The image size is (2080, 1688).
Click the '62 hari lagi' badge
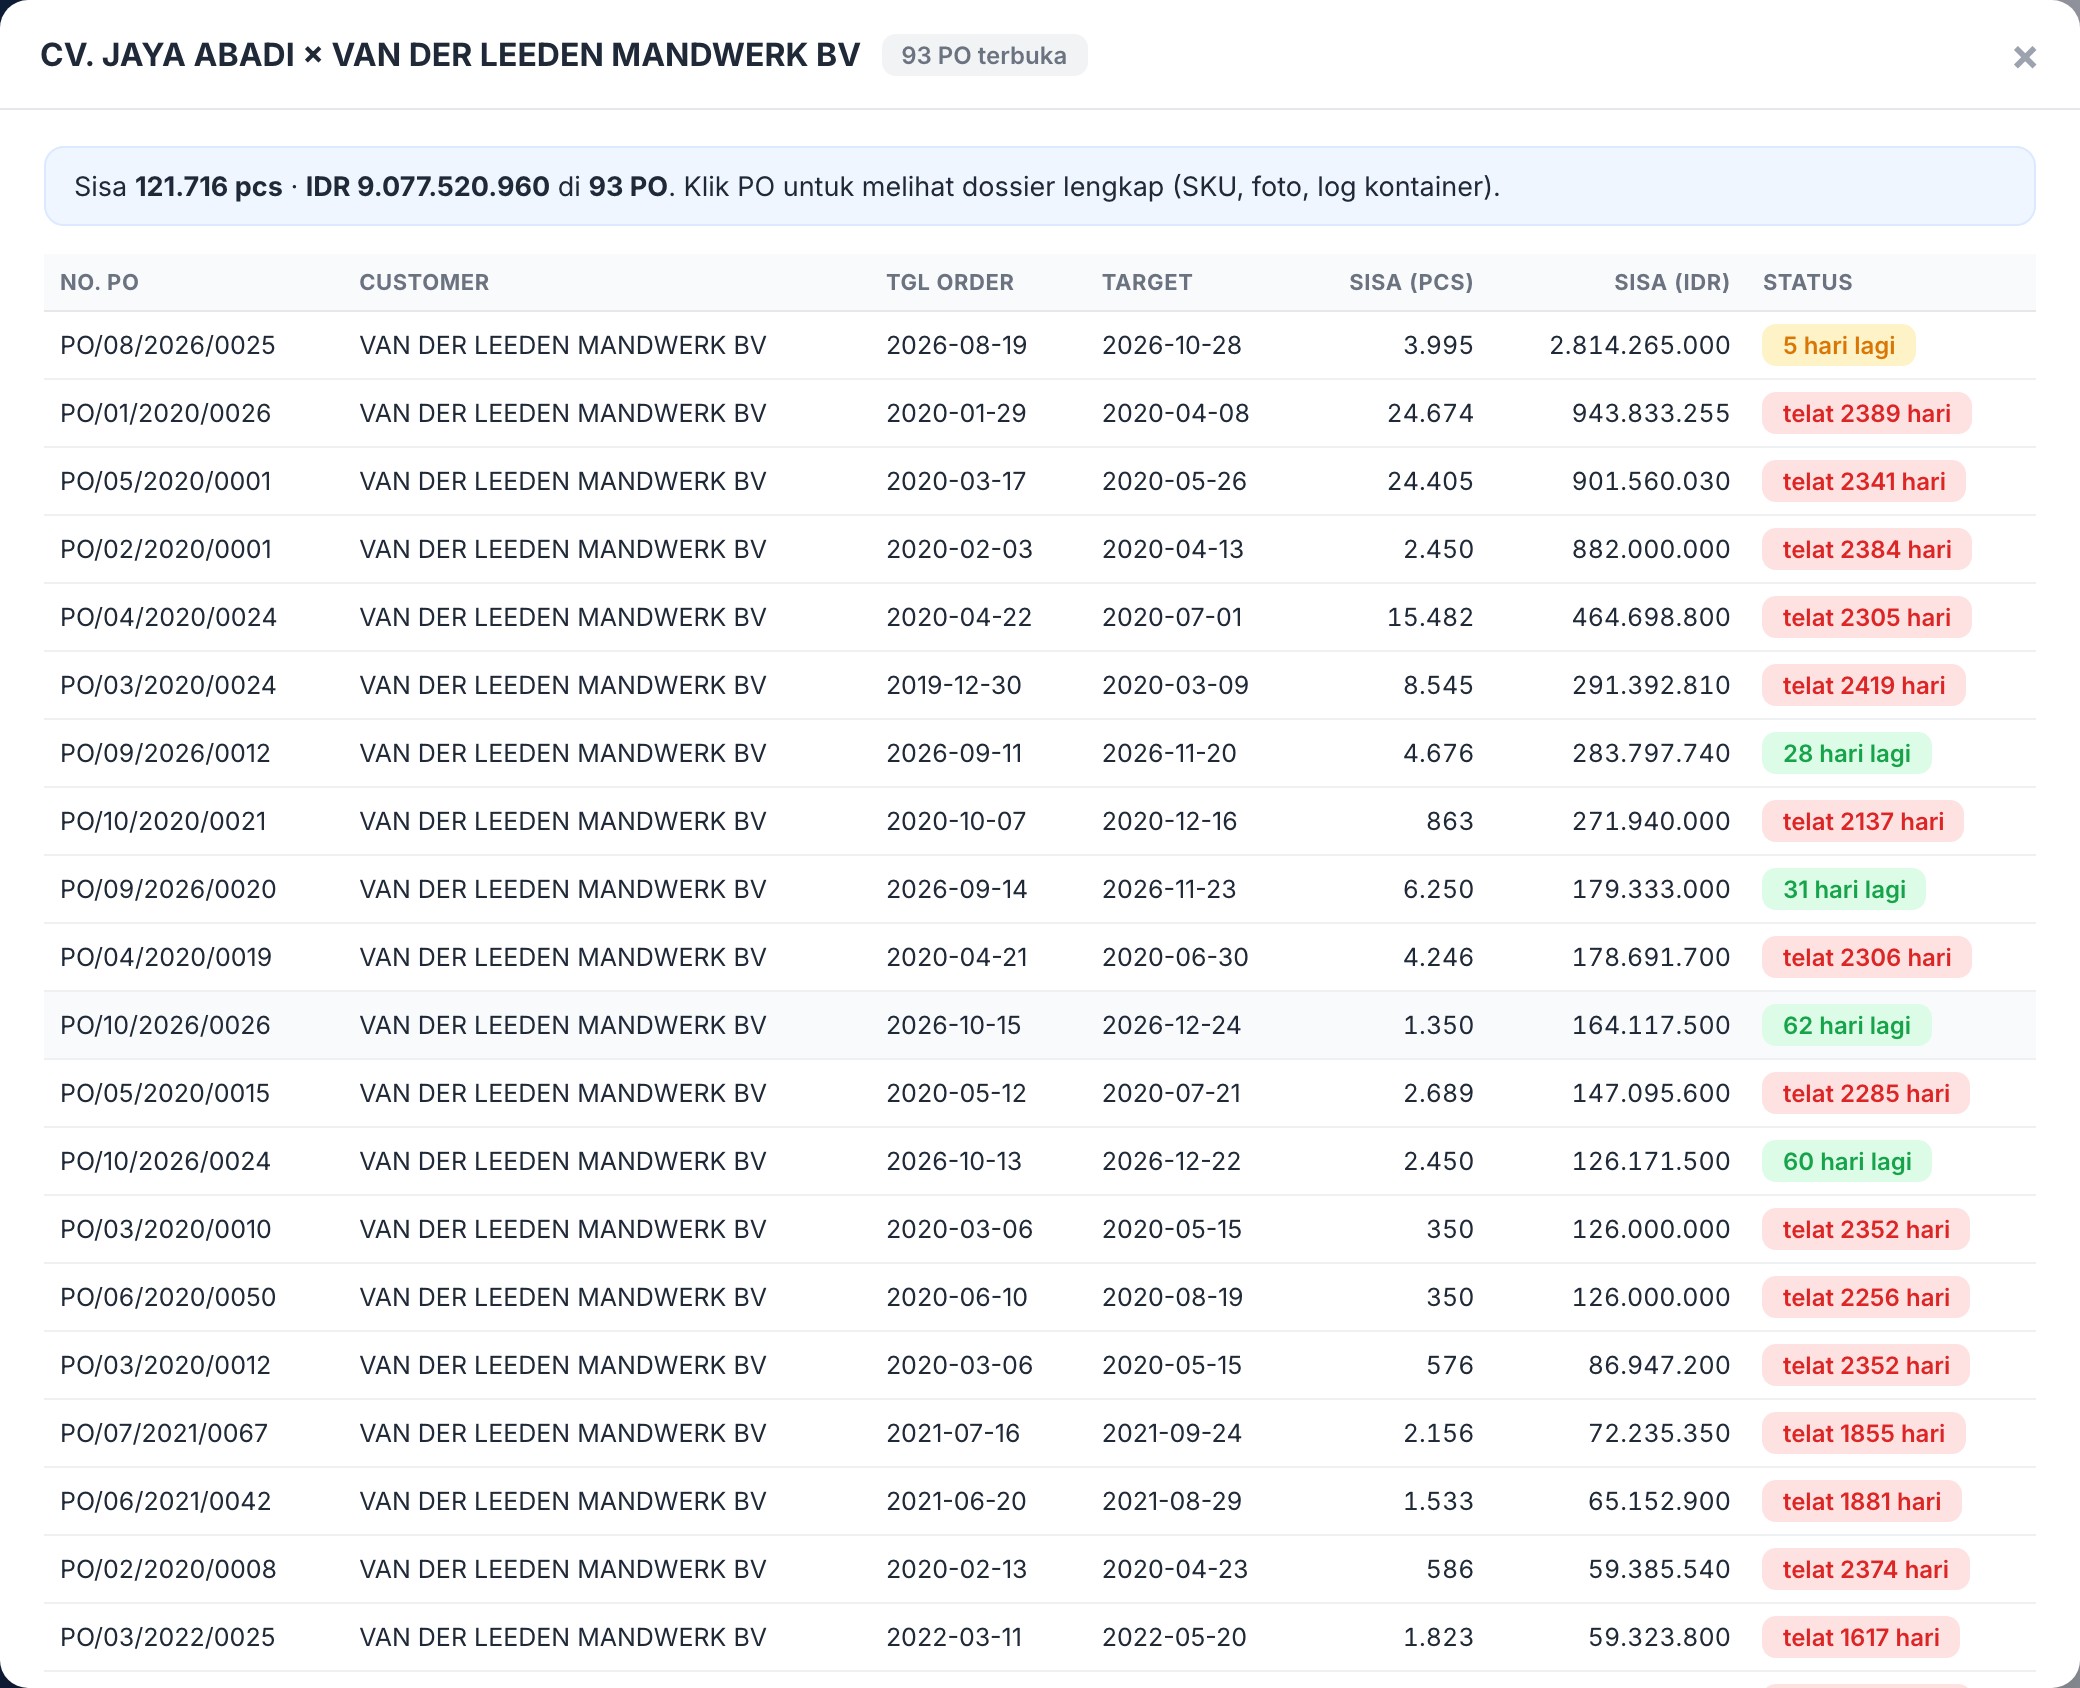1846,1025
